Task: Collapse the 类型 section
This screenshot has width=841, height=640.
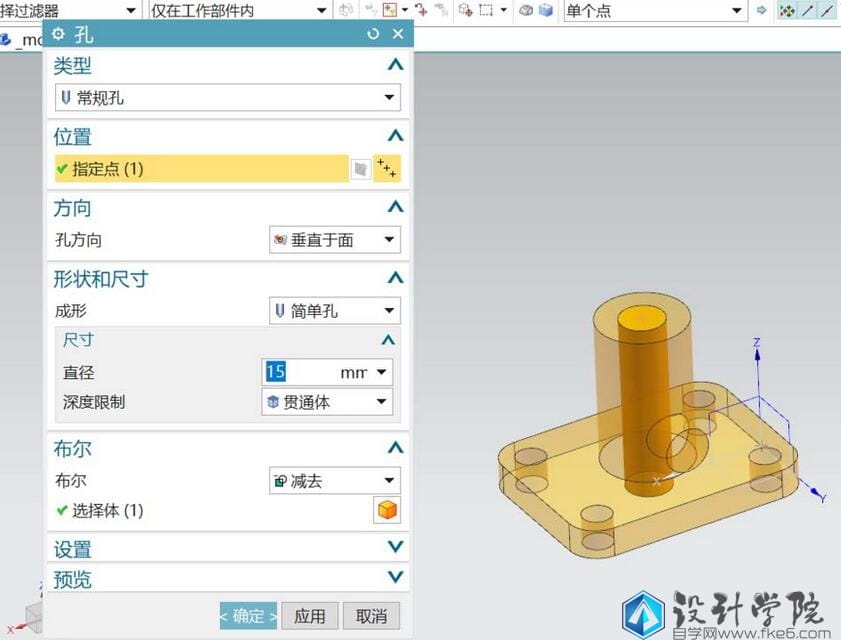Action: (x=395, y=65)
